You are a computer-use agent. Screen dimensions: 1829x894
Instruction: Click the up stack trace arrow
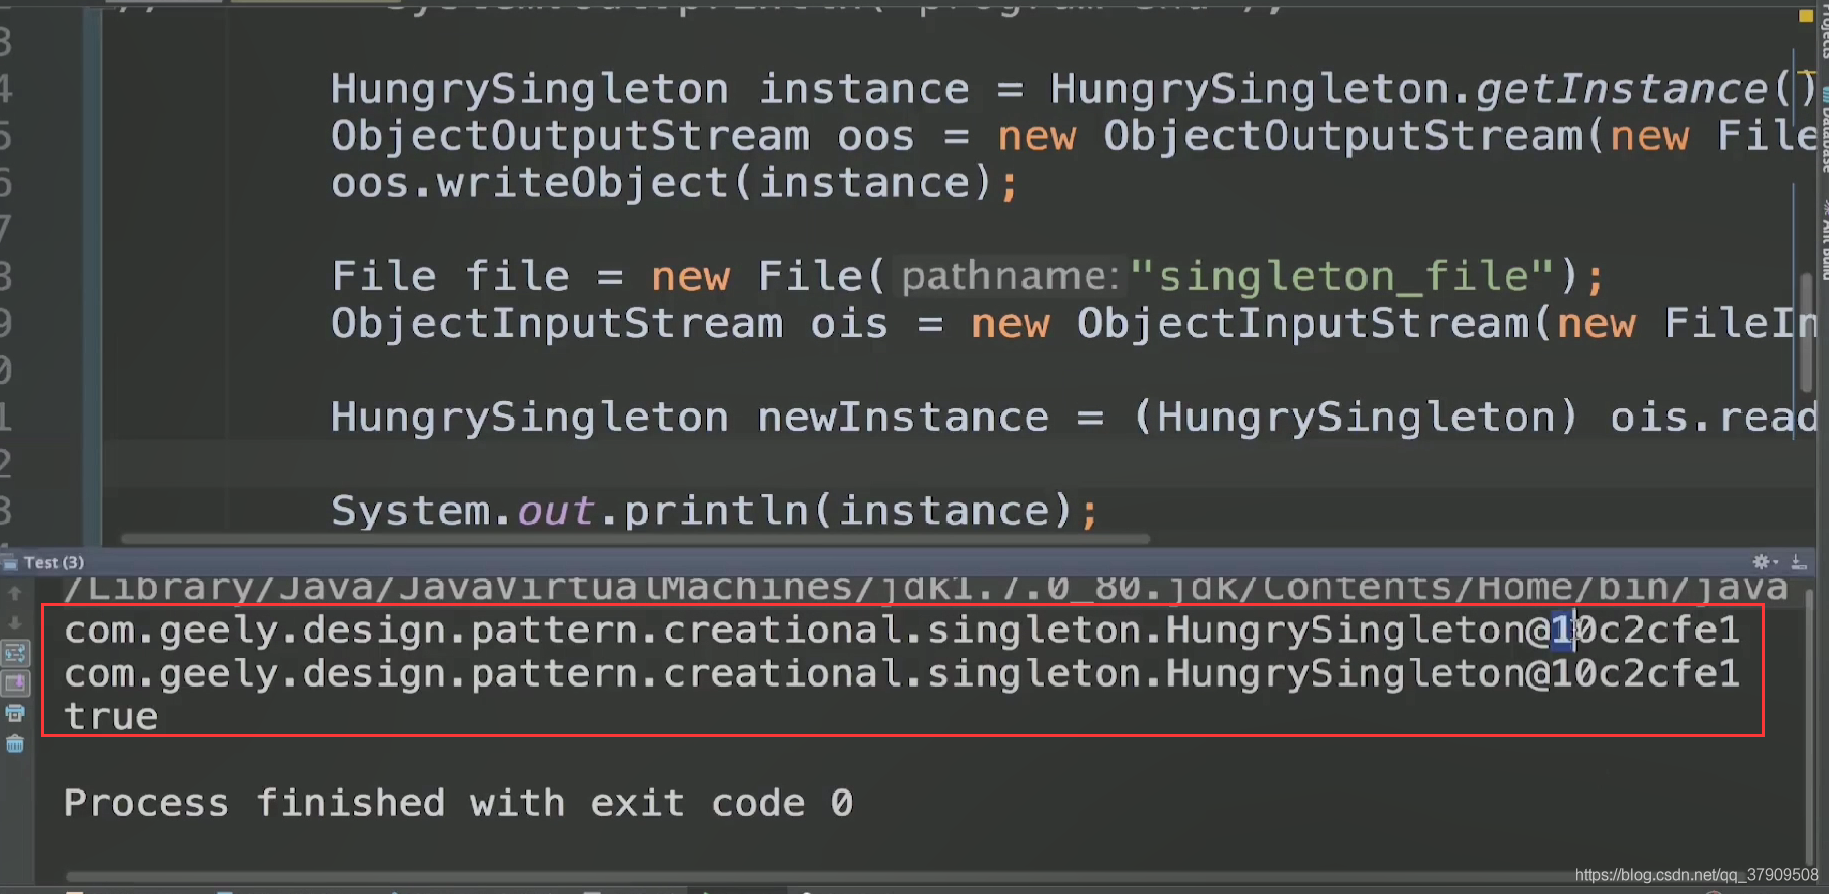pos(15,593)
